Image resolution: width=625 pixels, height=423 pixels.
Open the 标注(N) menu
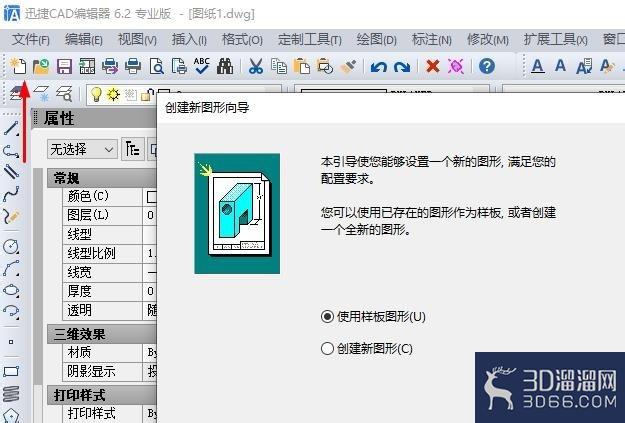(432, 40)
